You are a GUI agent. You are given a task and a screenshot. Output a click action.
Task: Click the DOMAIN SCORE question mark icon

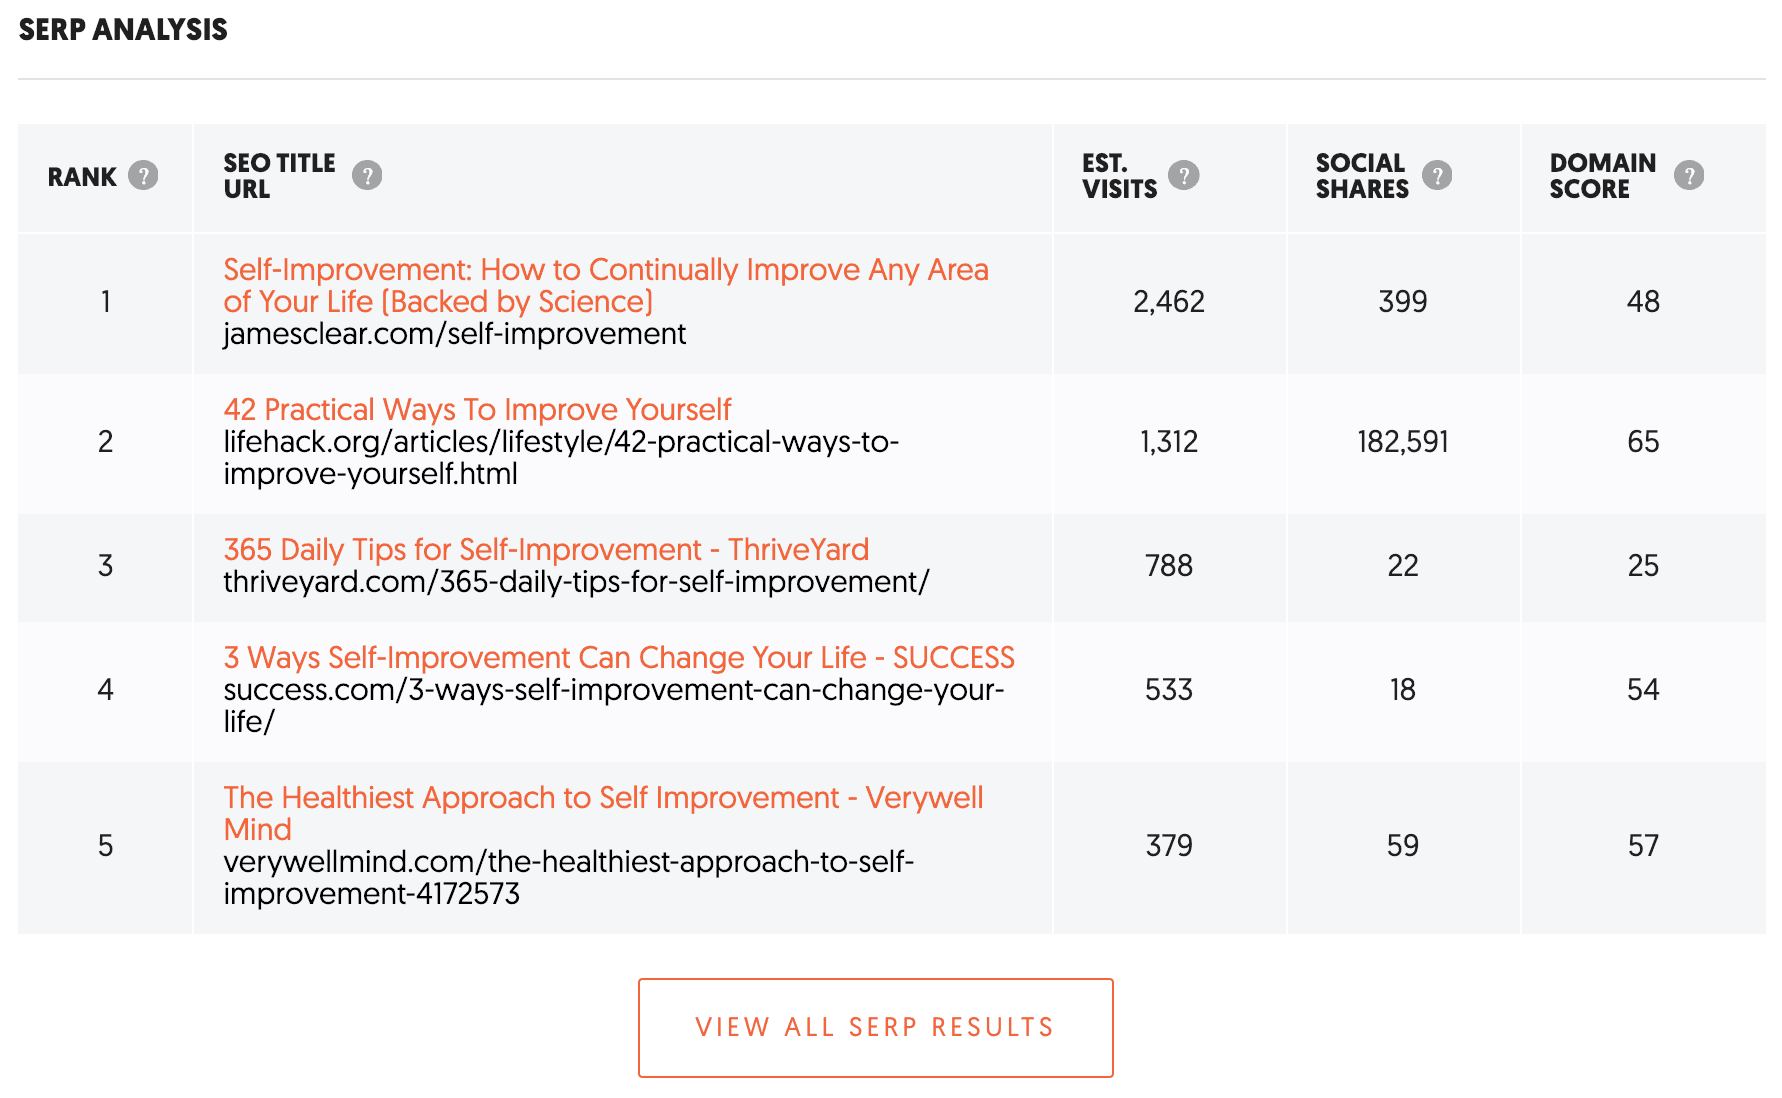point(1689,176)
